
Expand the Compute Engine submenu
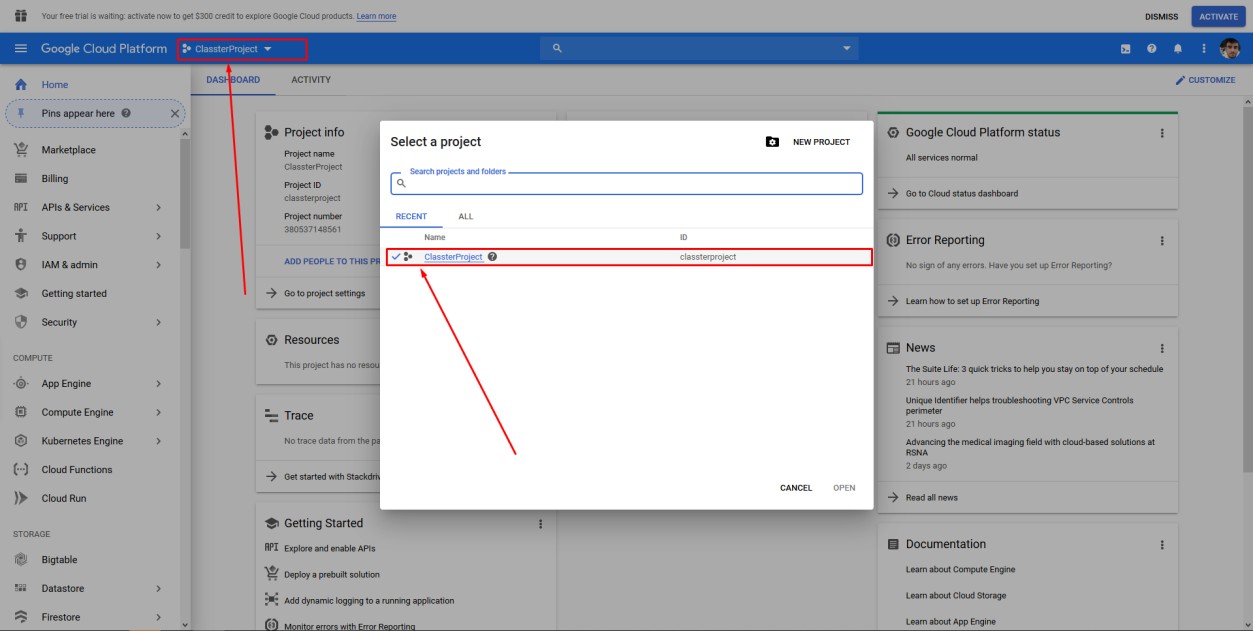click(158, 412)
